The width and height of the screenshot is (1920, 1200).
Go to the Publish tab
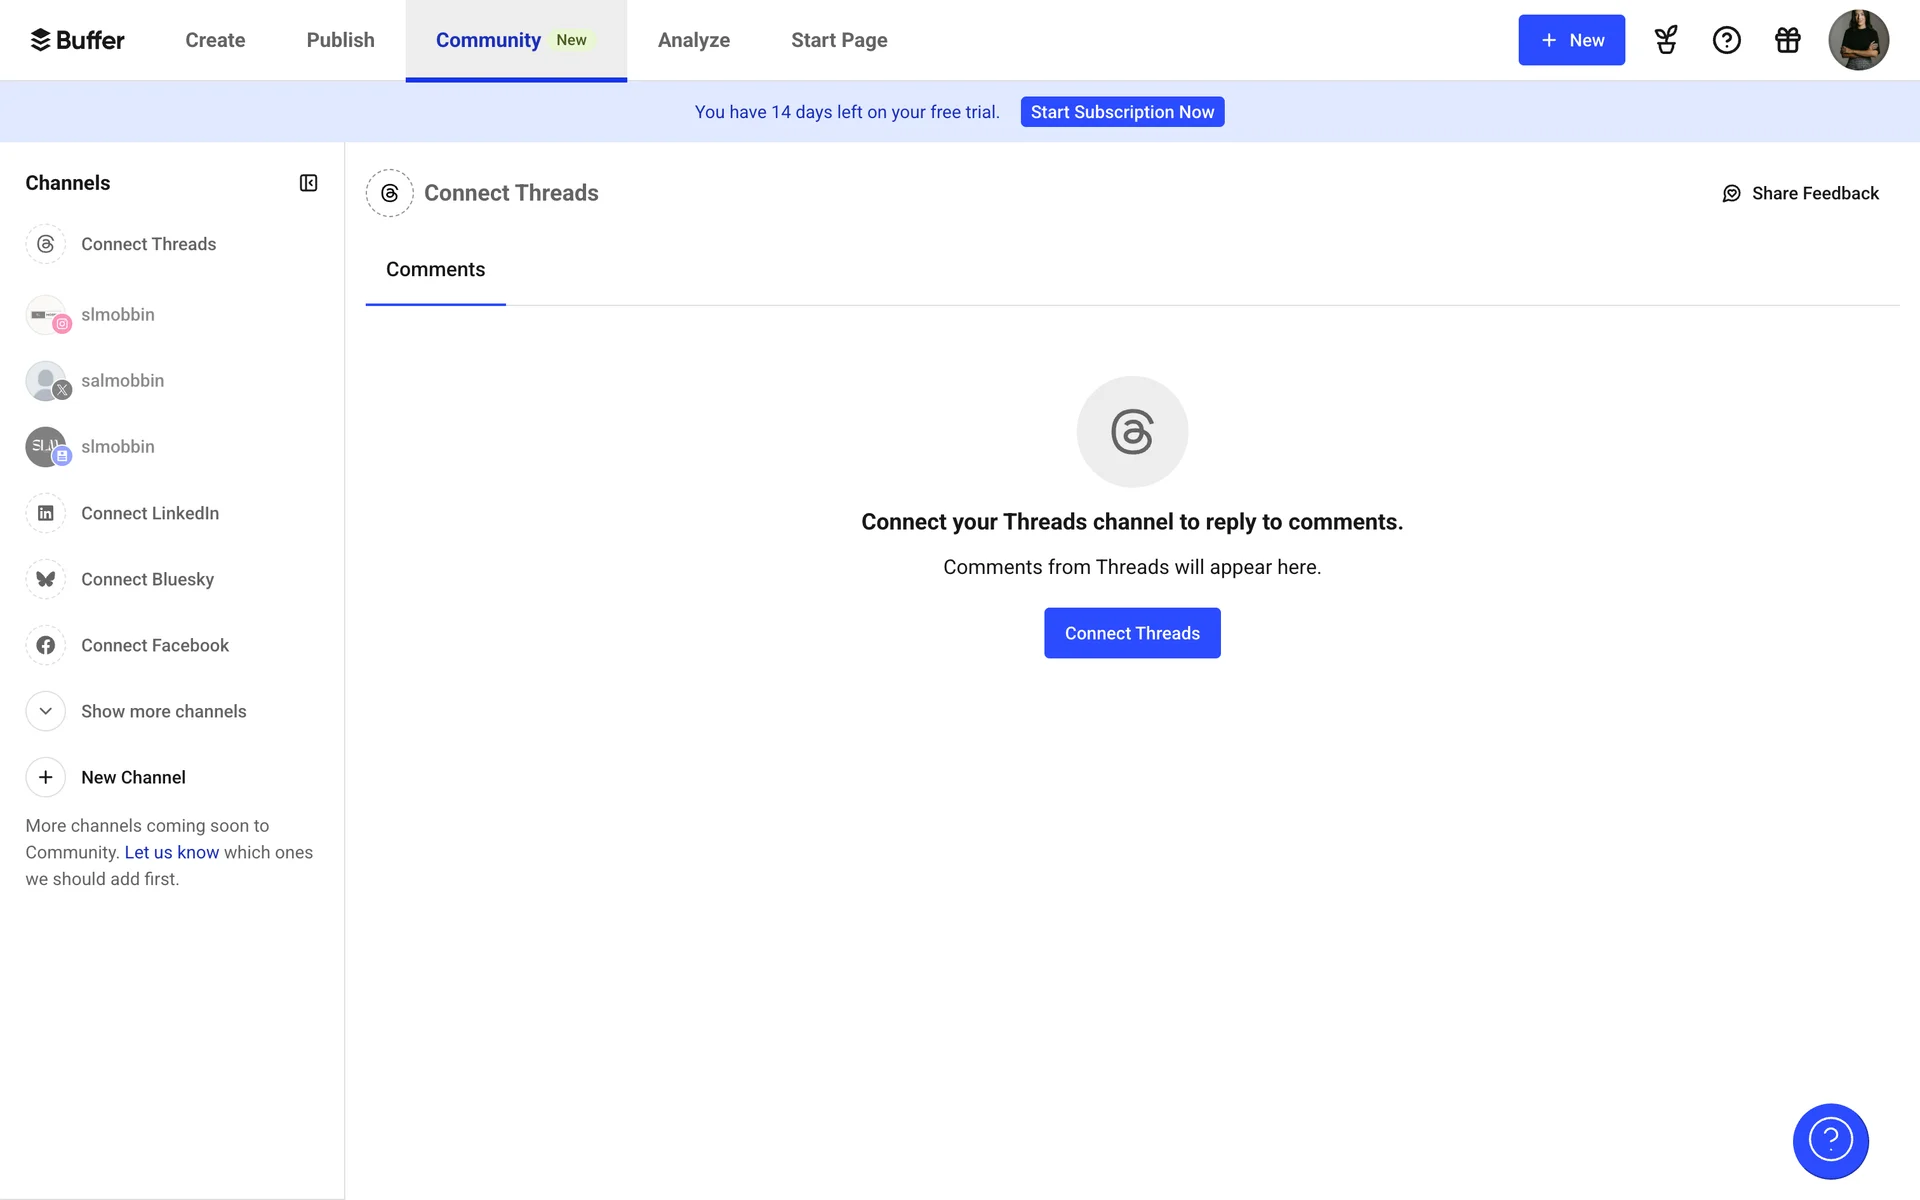tap(340, 40)
